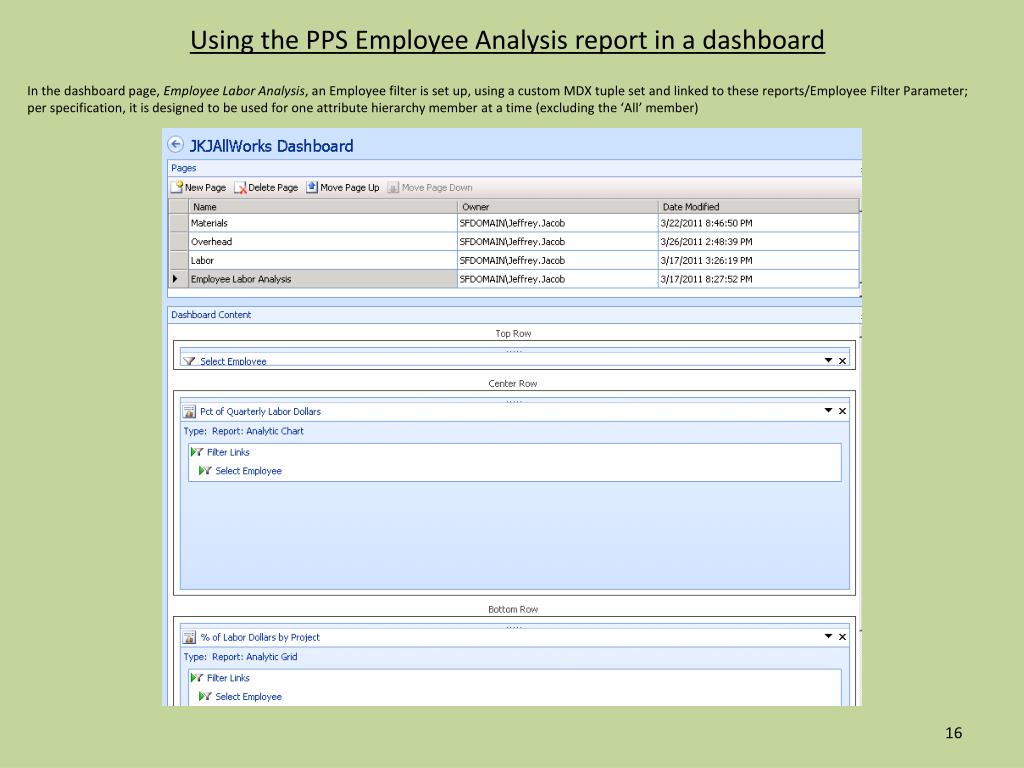The height and width of the screenshot is (768, 1024).
Task: Sort pages by the Date Modified column header
Action: [x=759, y=206]
